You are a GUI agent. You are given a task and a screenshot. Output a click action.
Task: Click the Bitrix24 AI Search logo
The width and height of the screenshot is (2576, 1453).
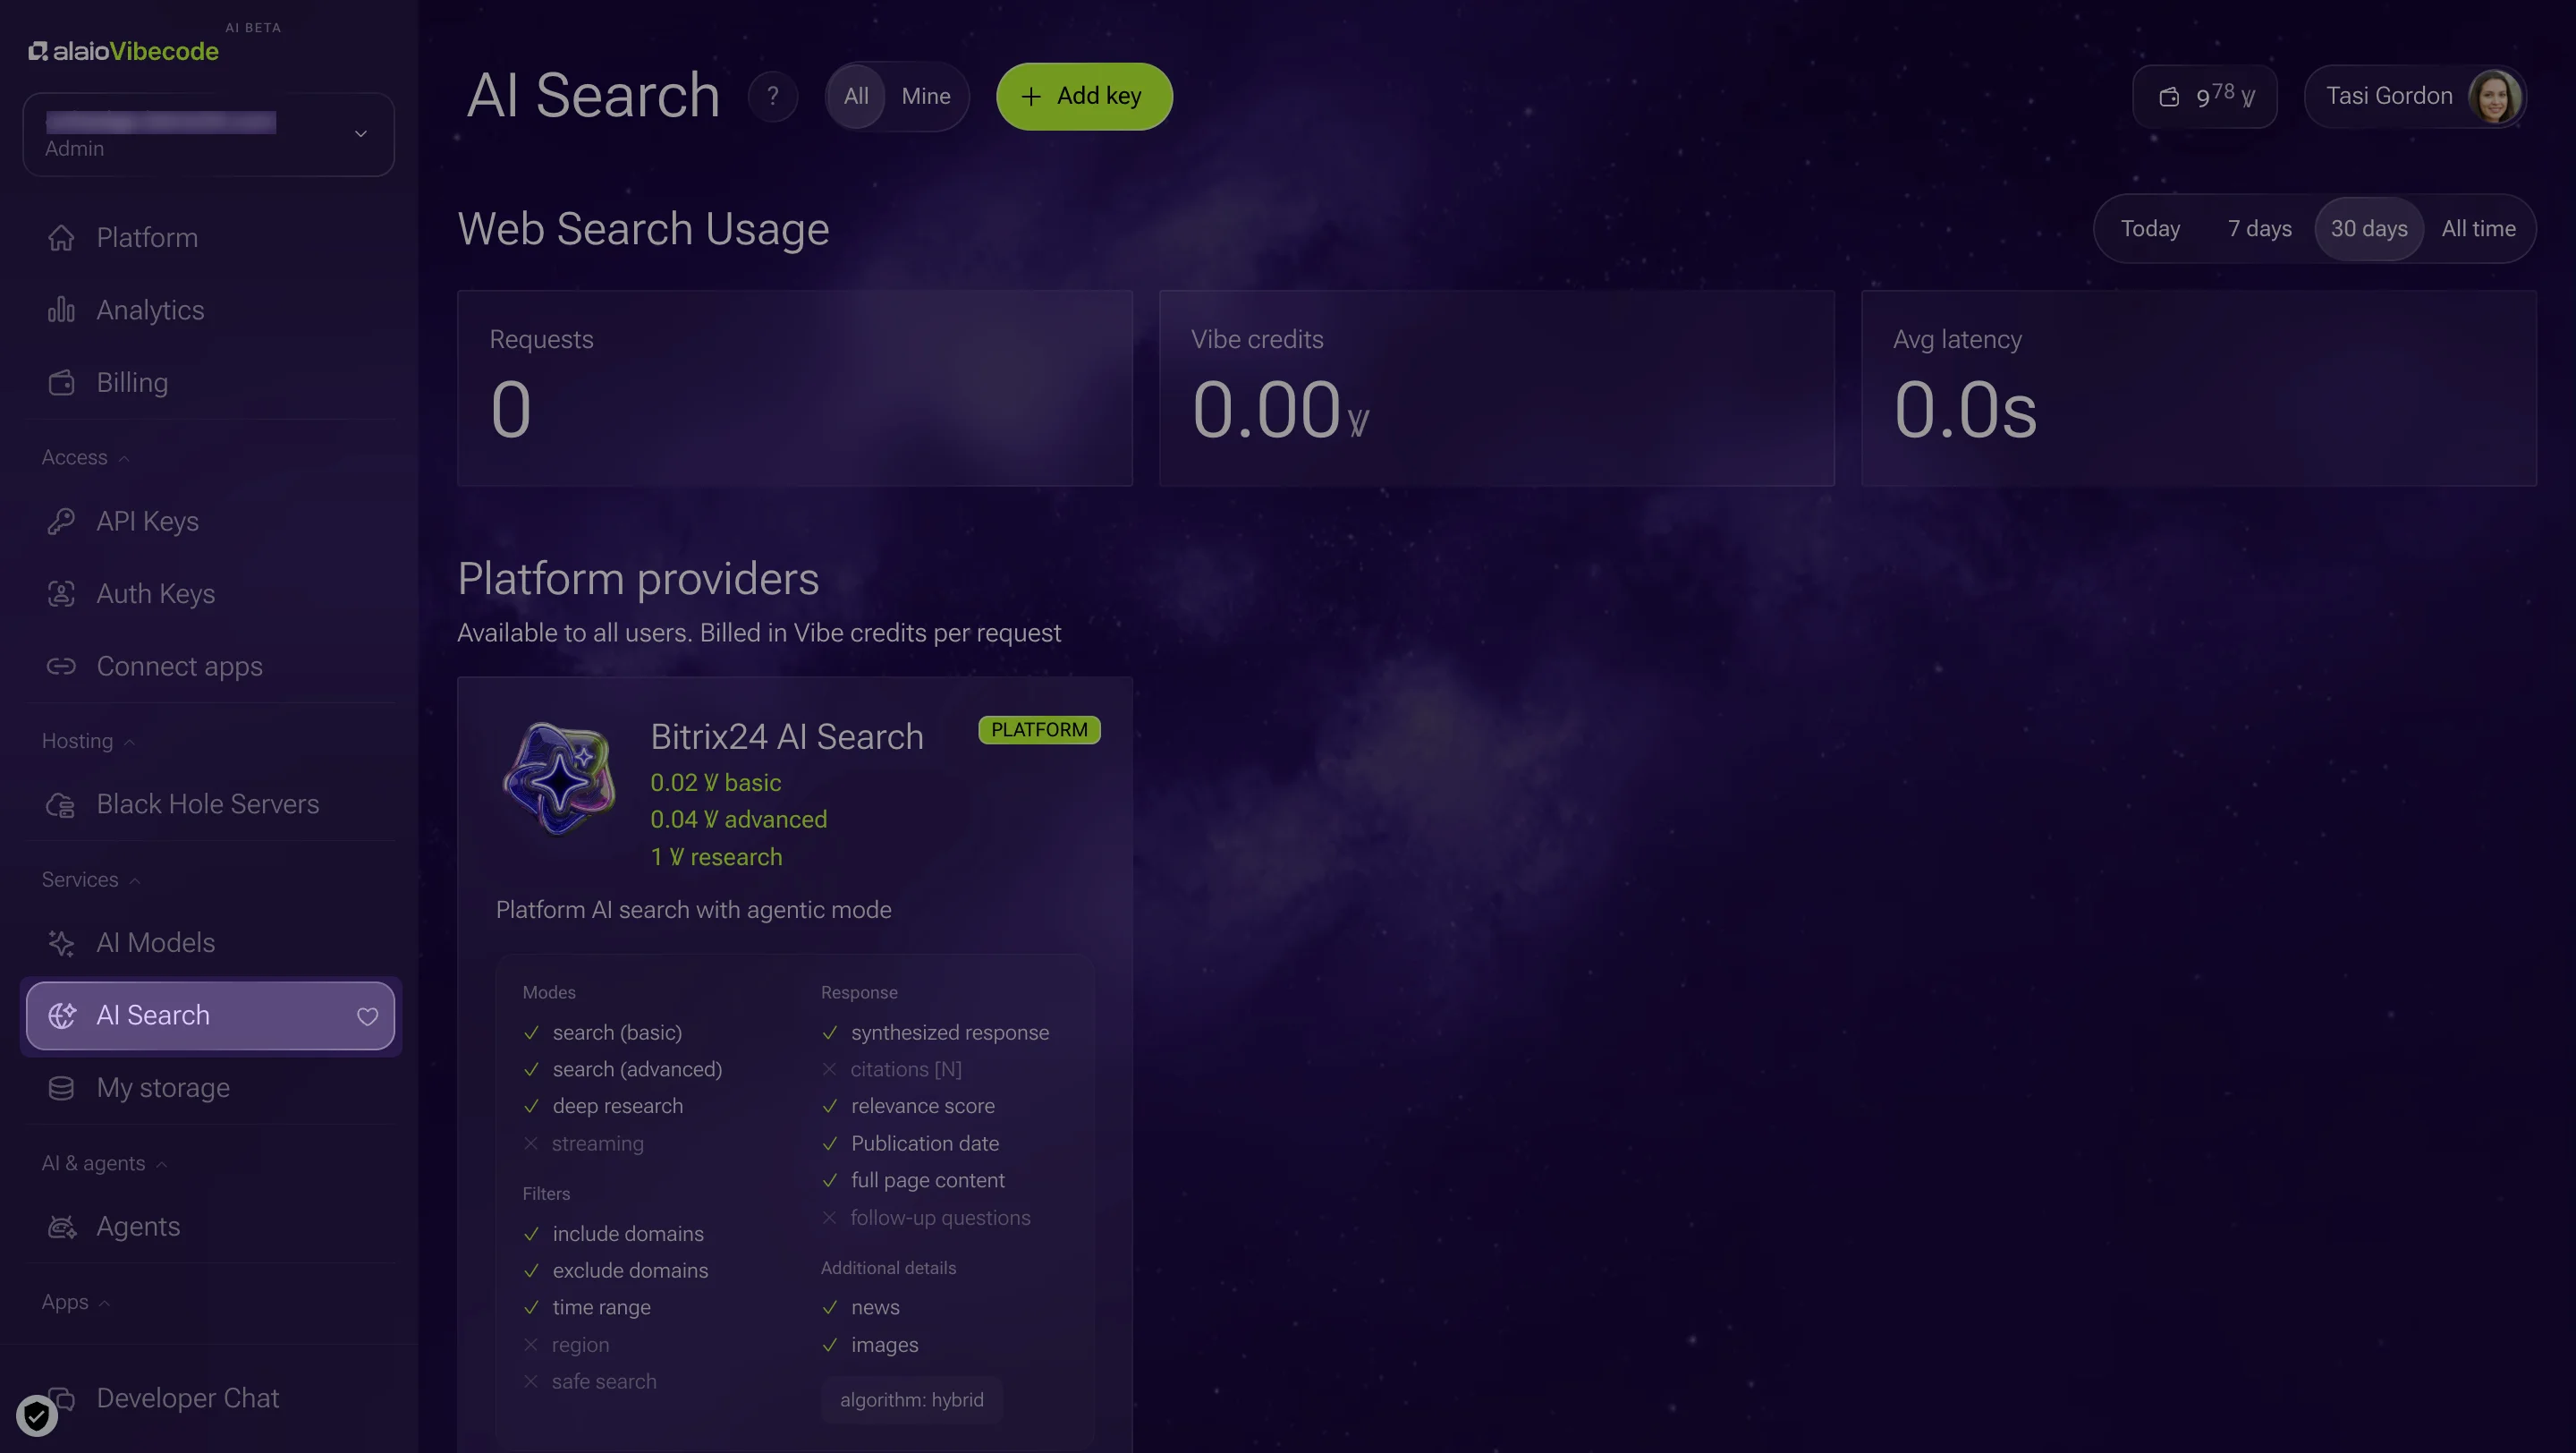pyautogui.click(x=559, y=779)
